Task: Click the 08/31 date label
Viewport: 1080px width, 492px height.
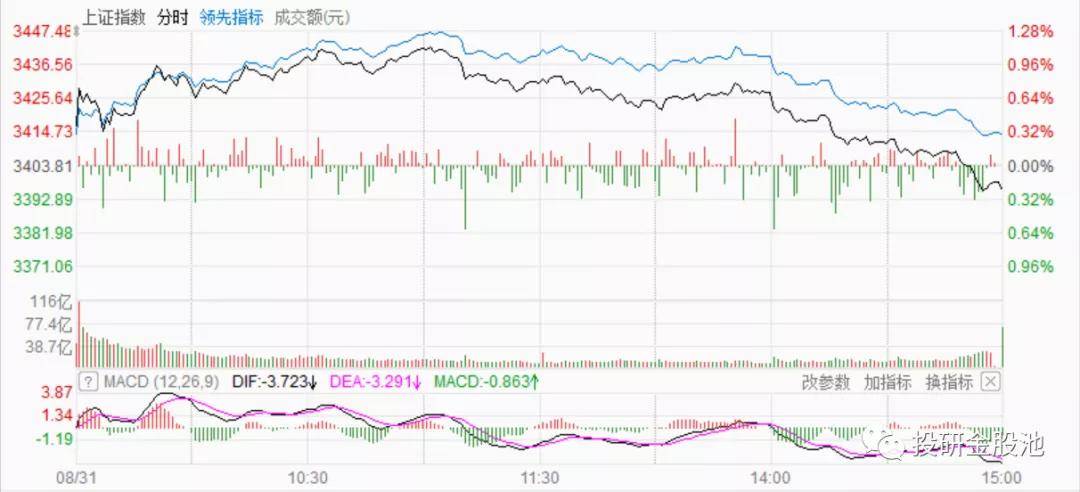Action: (x=76, y=478)
